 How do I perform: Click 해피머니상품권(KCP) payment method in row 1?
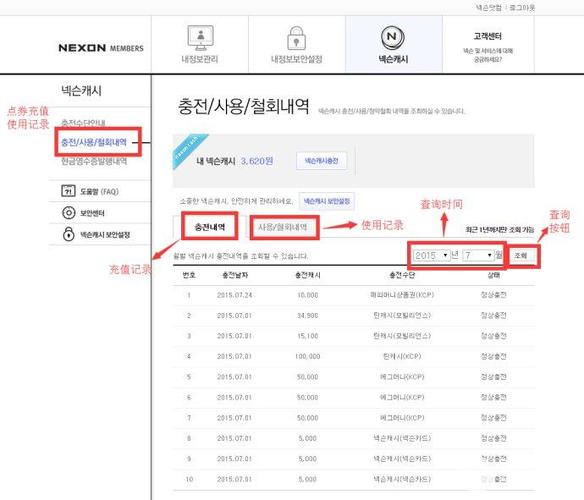(402, 295)
